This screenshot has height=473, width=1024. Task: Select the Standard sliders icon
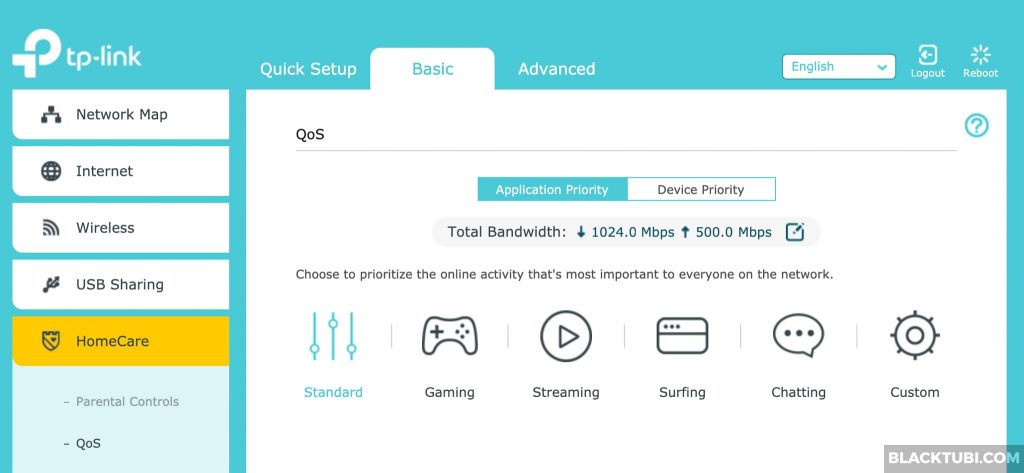click(x=333, y=336)
